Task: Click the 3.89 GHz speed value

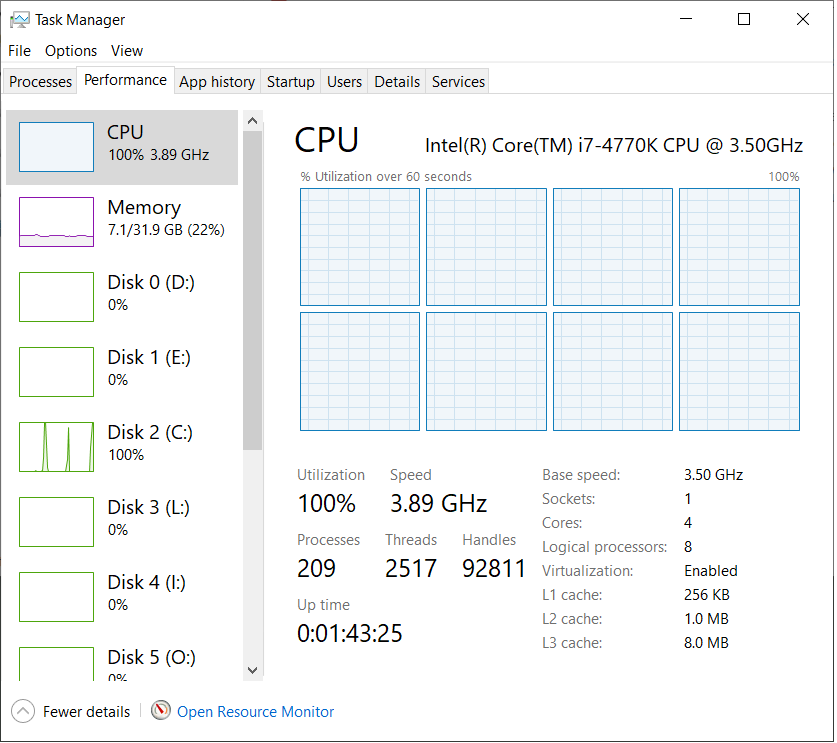Action: [x=440, y=505]
